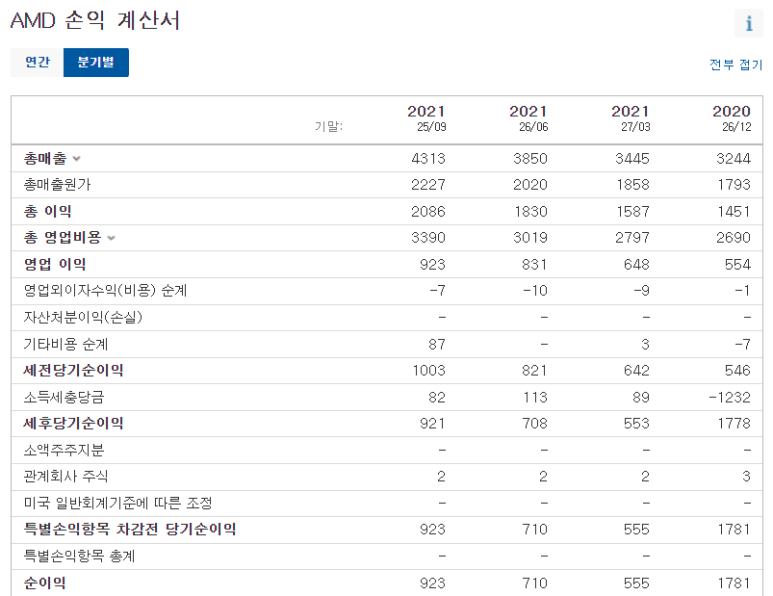Click the 총매출원가 row label
Viewport: 773px width, 596px height.
click(57, 185)
